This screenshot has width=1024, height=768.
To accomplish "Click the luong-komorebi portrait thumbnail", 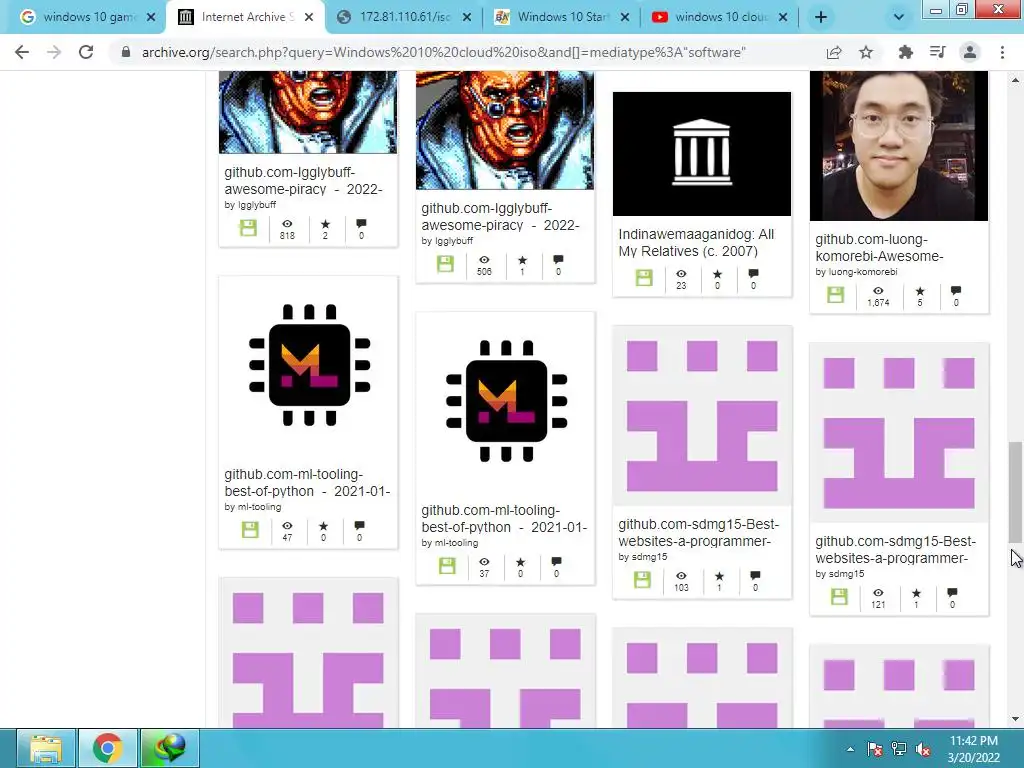I will click(x=899, y=146).
